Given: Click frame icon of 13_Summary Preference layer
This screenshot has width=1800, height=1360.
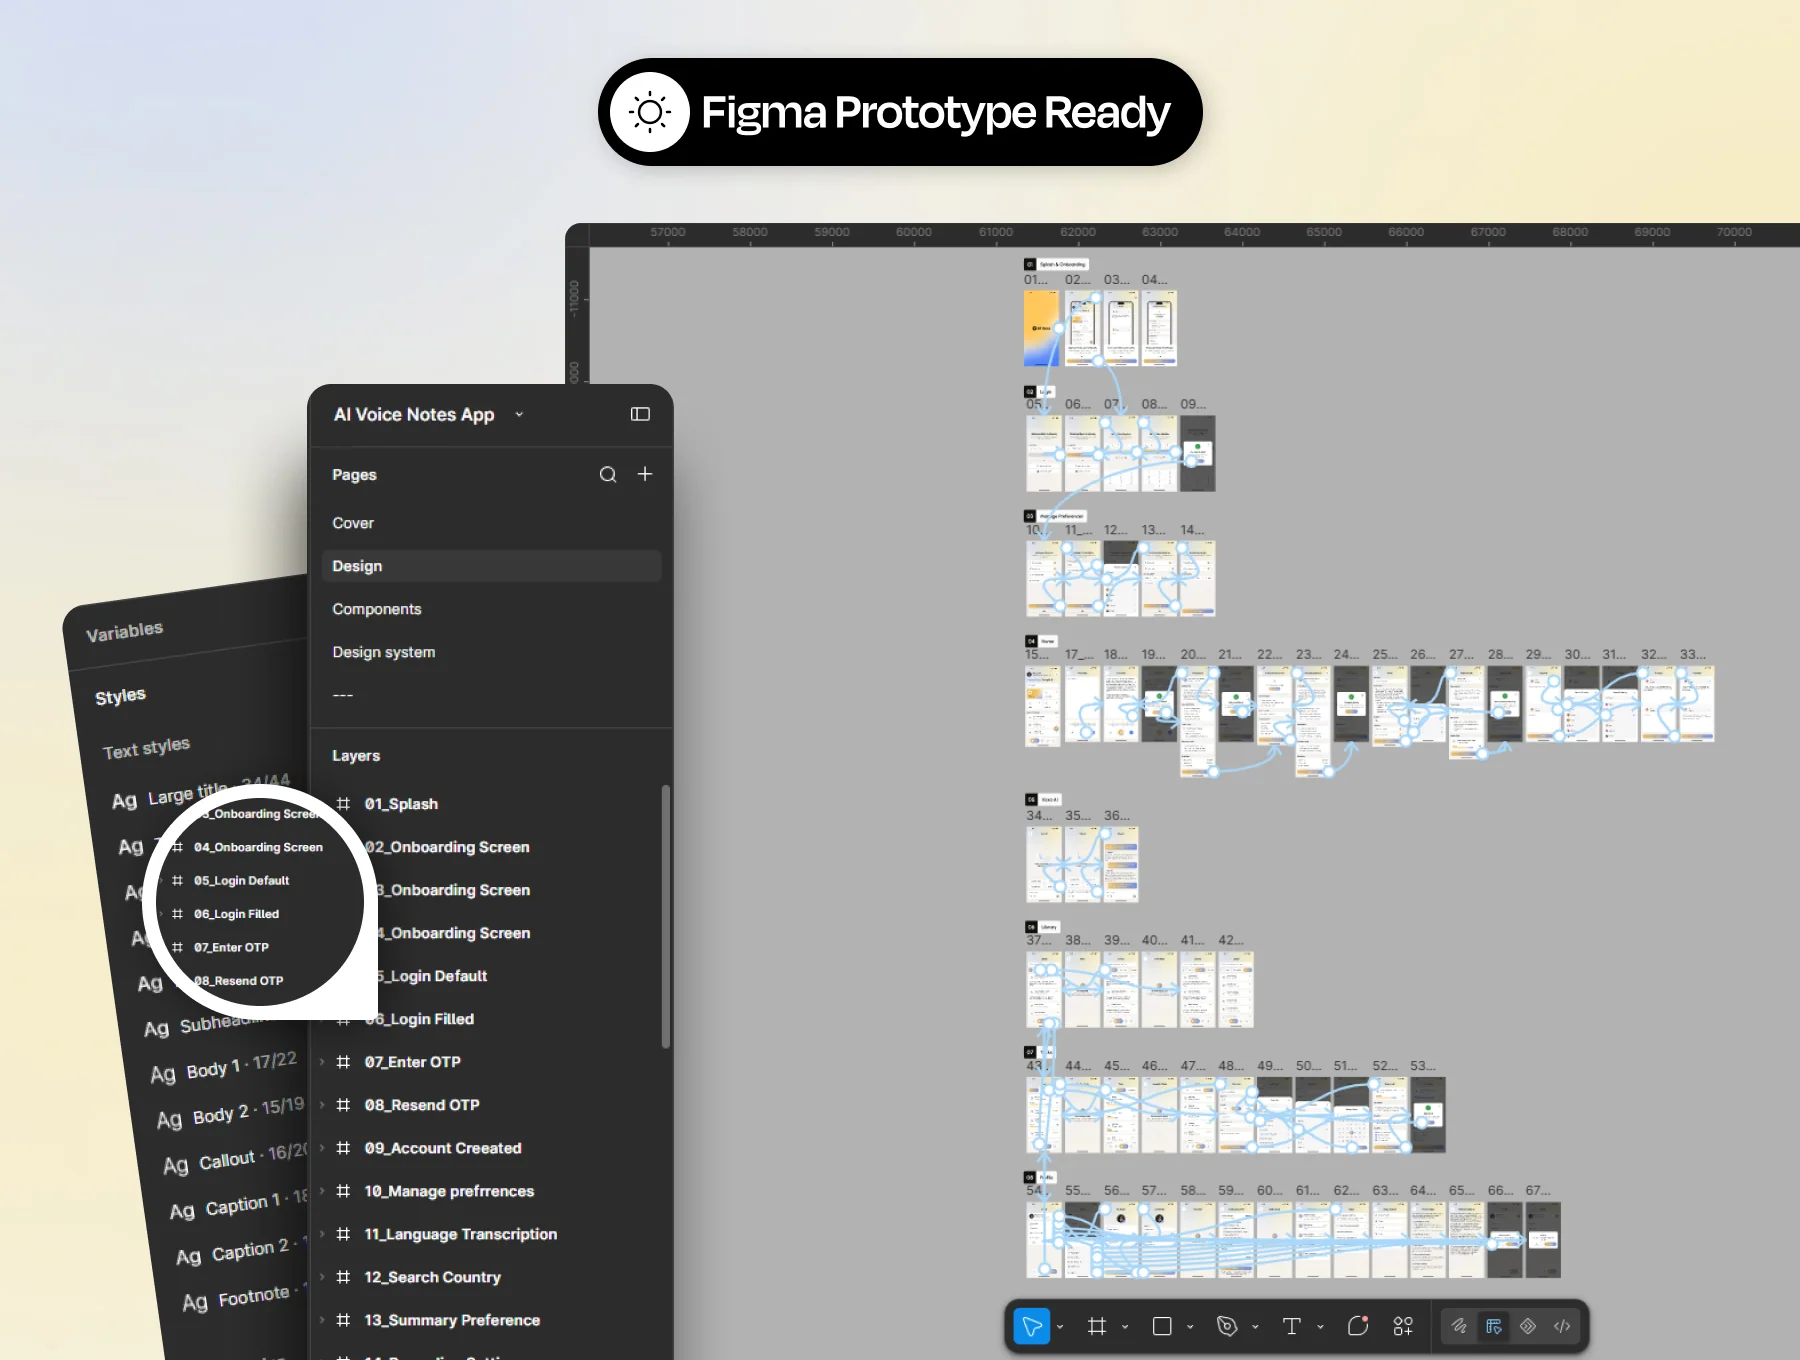Looking at the screenshot, I should tap(343, 1320).
